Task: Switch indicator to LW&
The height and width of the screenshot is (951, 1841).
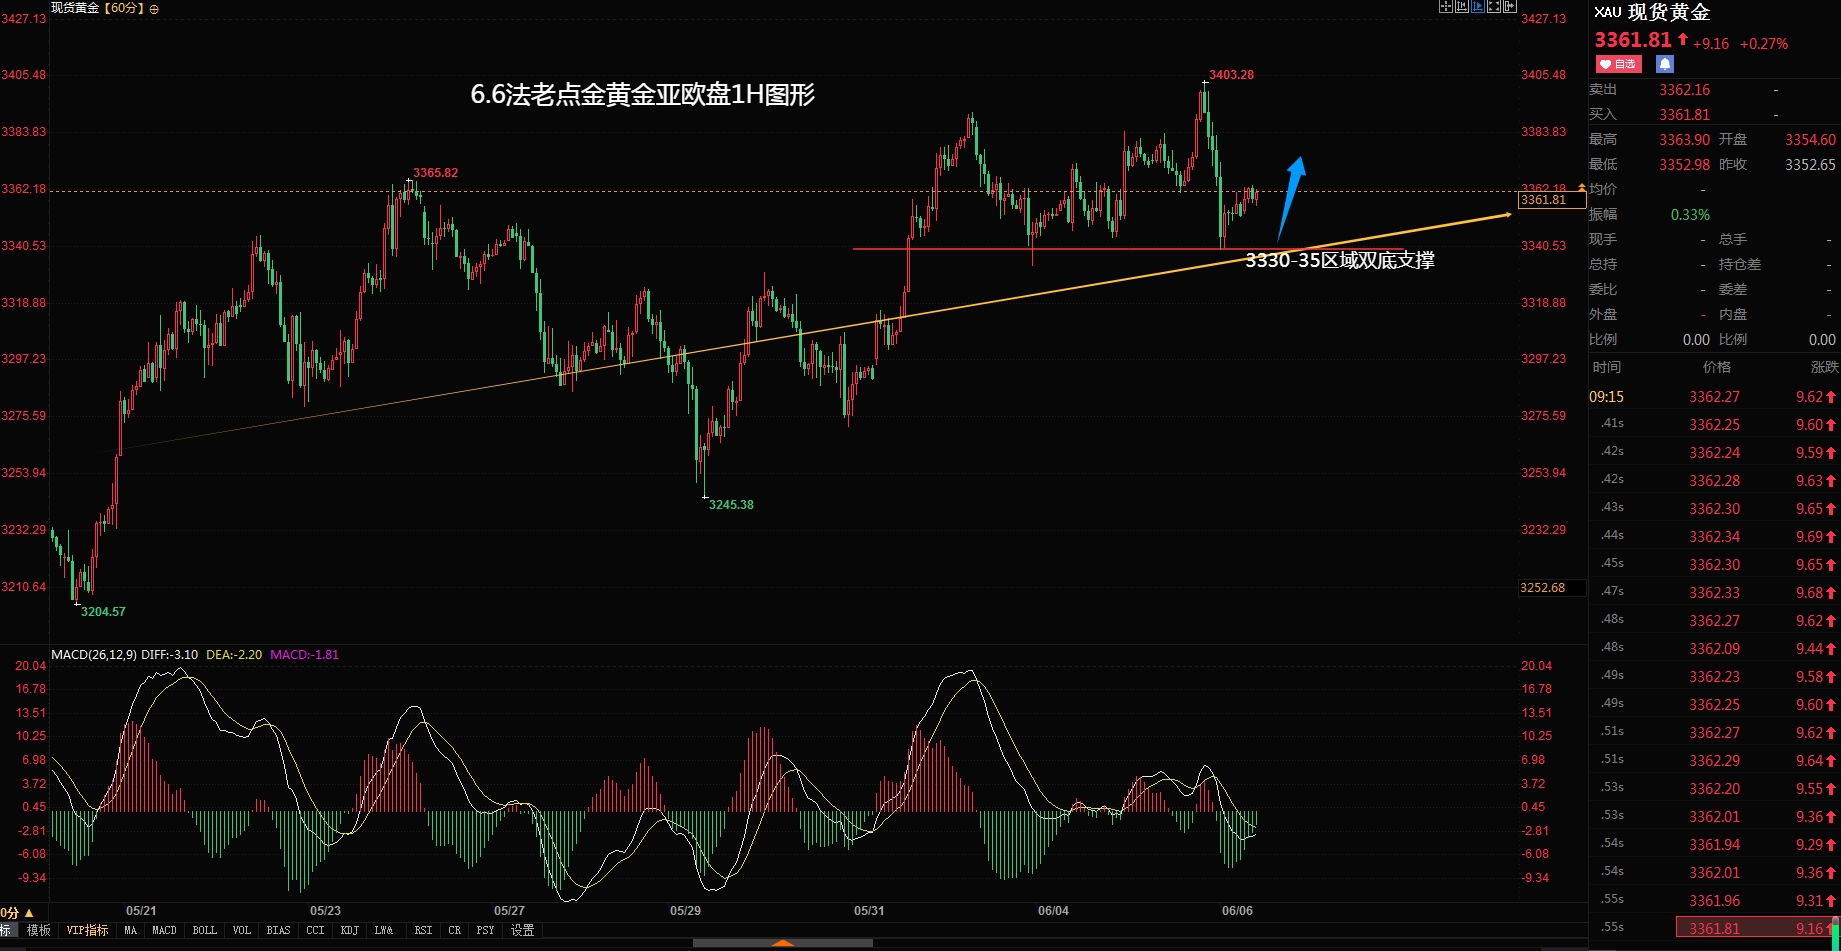Action: [x=384, y=930]
